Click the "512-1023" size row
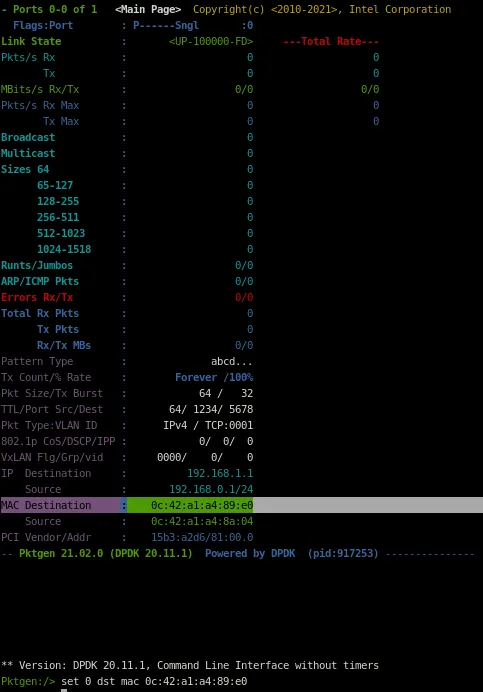This screenshot has height=692, width=483. (61, 233)
